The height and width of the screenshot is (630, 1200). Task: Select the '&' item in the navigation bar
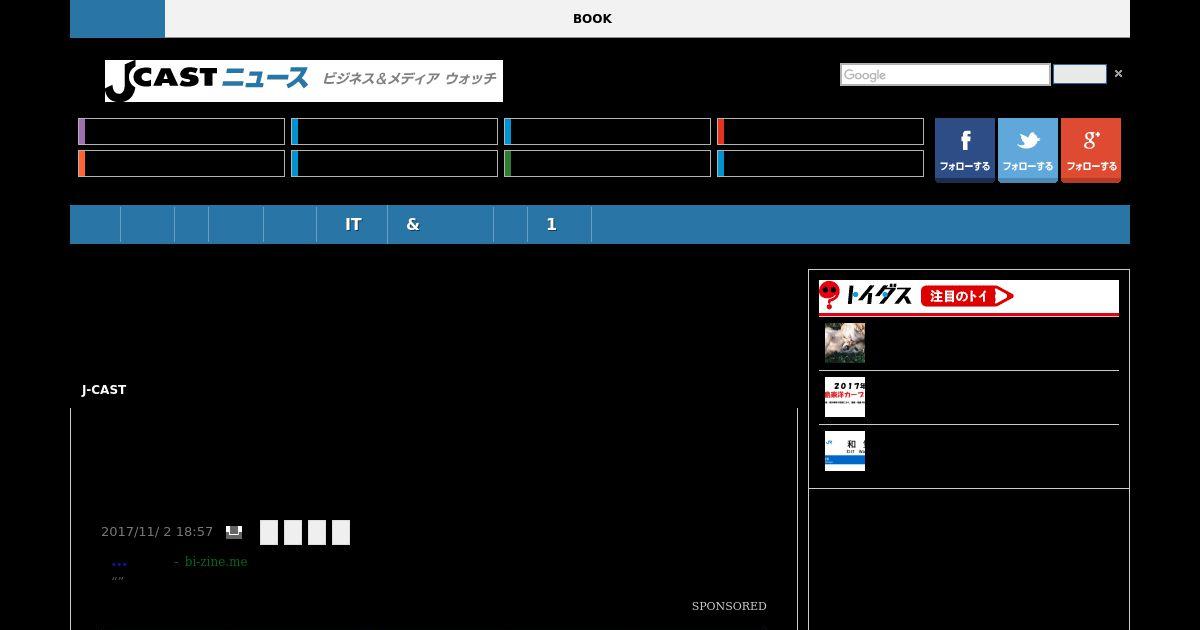(x=412, y=225)
